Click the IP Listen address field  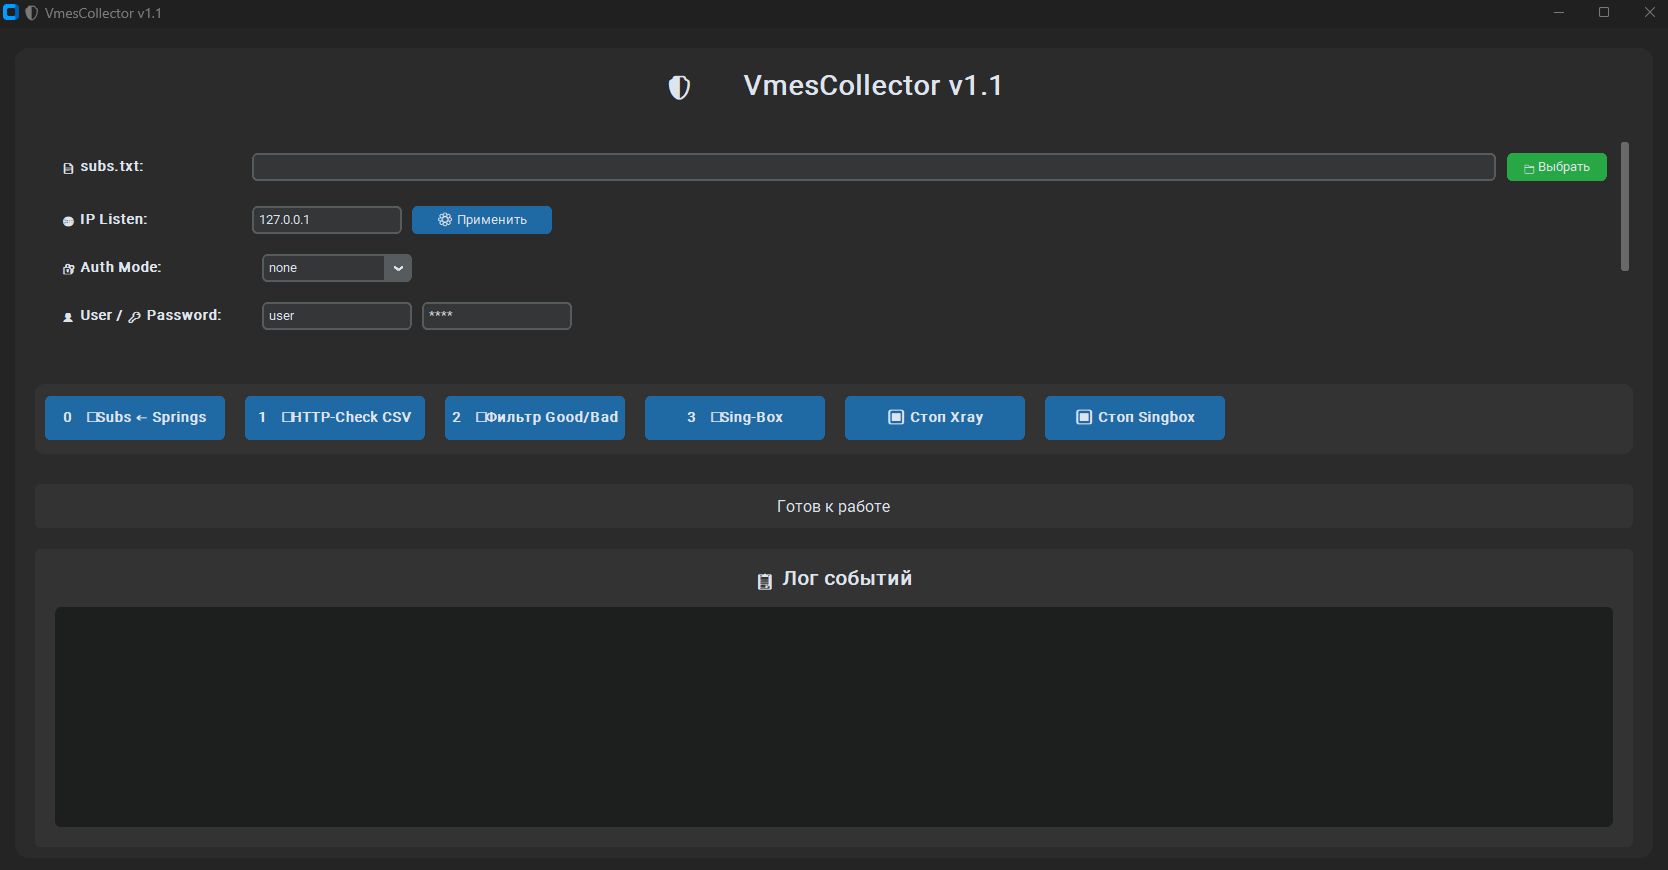[x=326, y=220]
